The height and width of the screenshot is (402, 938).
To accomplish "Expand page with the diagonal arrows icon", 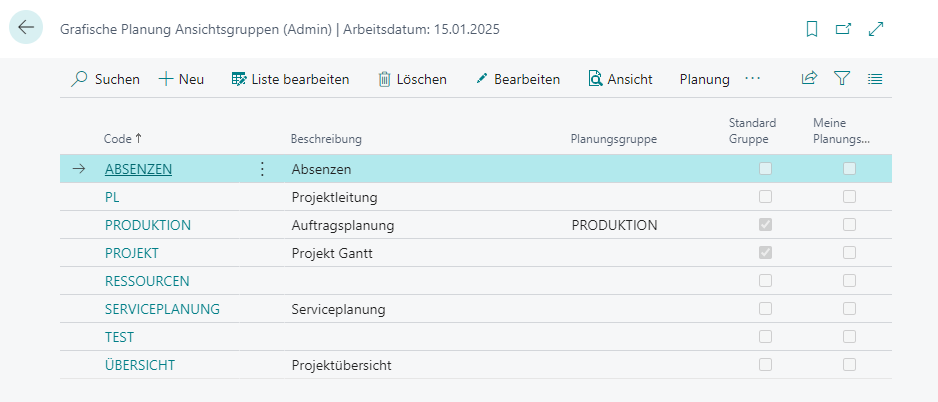I will coord(876,29).
